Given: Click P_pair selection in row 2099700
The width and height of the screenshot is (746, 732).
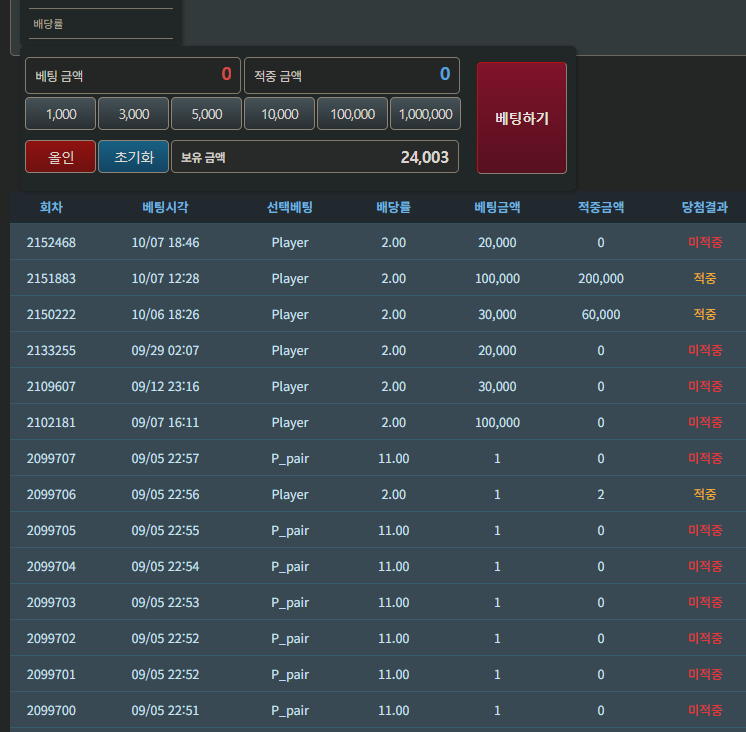Looking at the screenshot, I should (290, 711).
